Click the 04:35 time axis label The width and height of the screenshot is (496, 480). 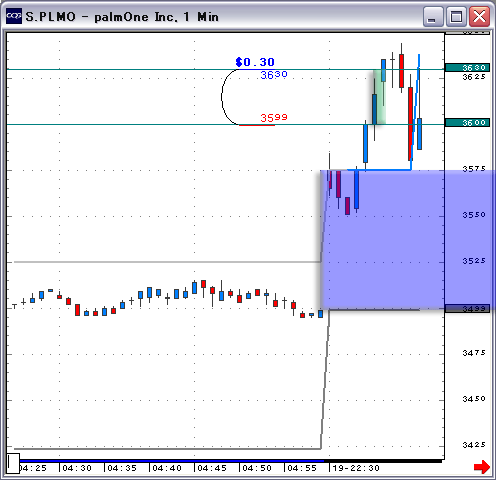tap(122, 468)
